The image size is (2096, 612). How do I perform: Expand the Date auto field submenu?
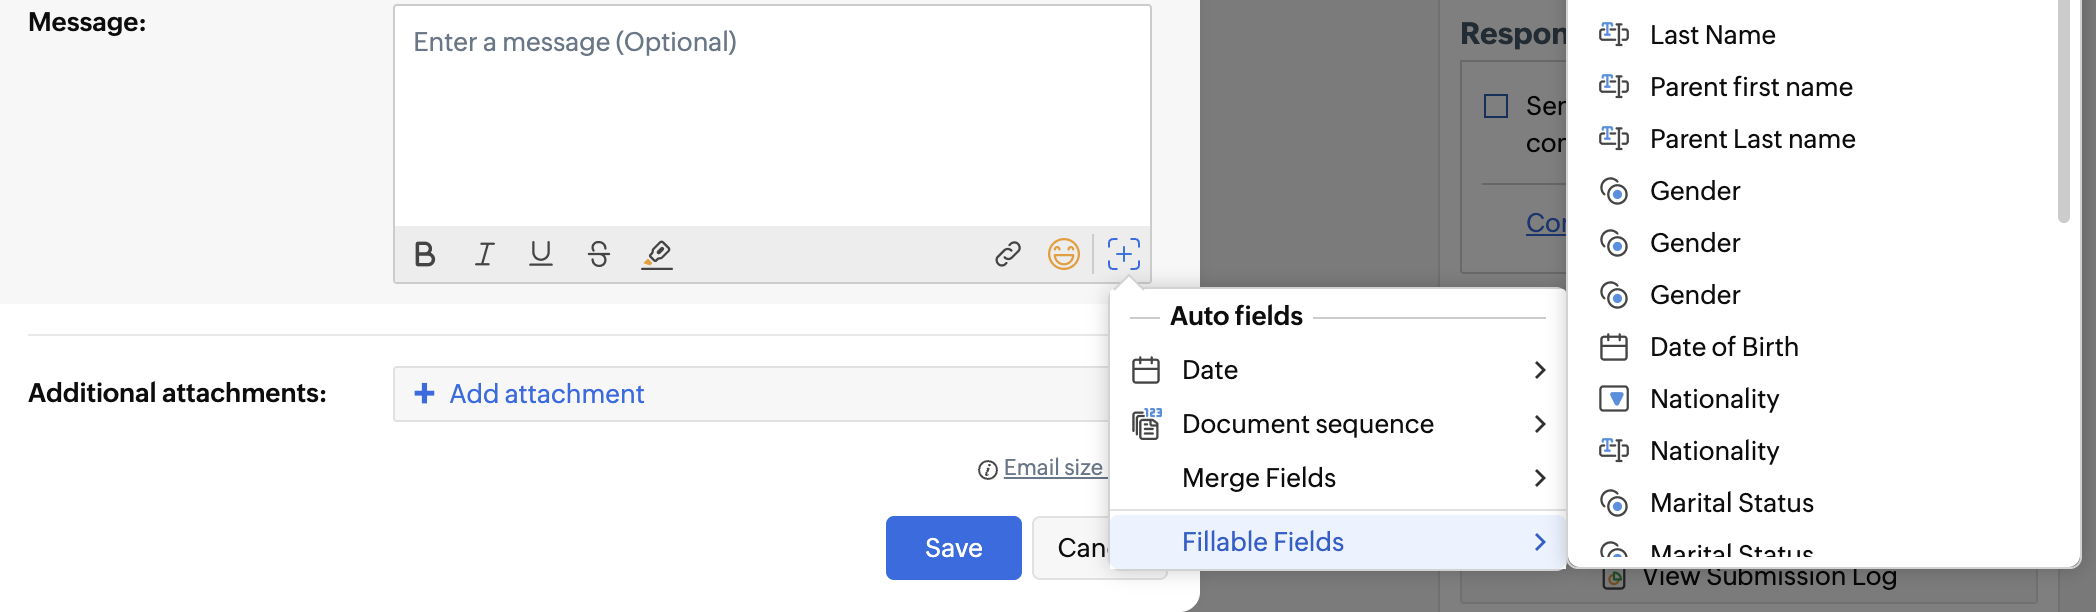click(1539, 370)
